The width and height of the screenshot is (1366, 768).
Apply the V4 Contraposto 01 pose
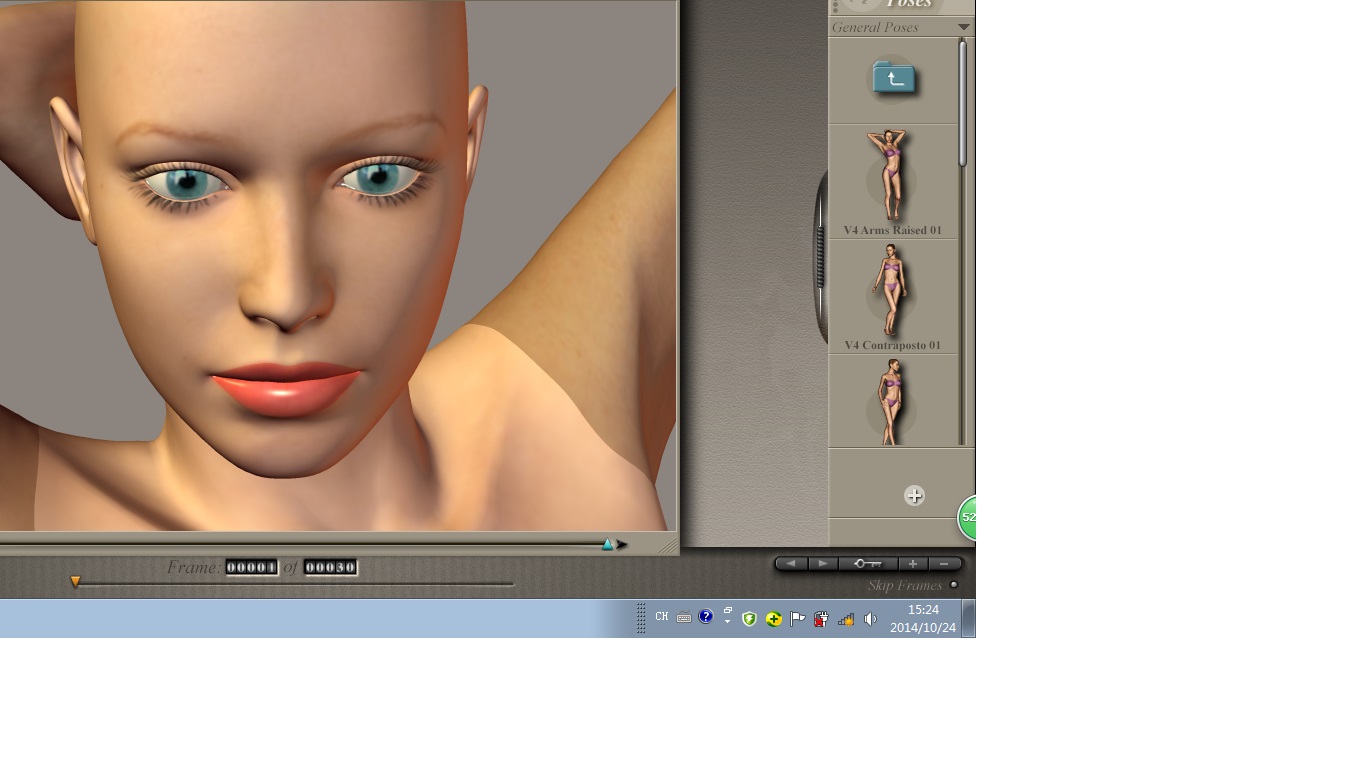tap(892, 297)
